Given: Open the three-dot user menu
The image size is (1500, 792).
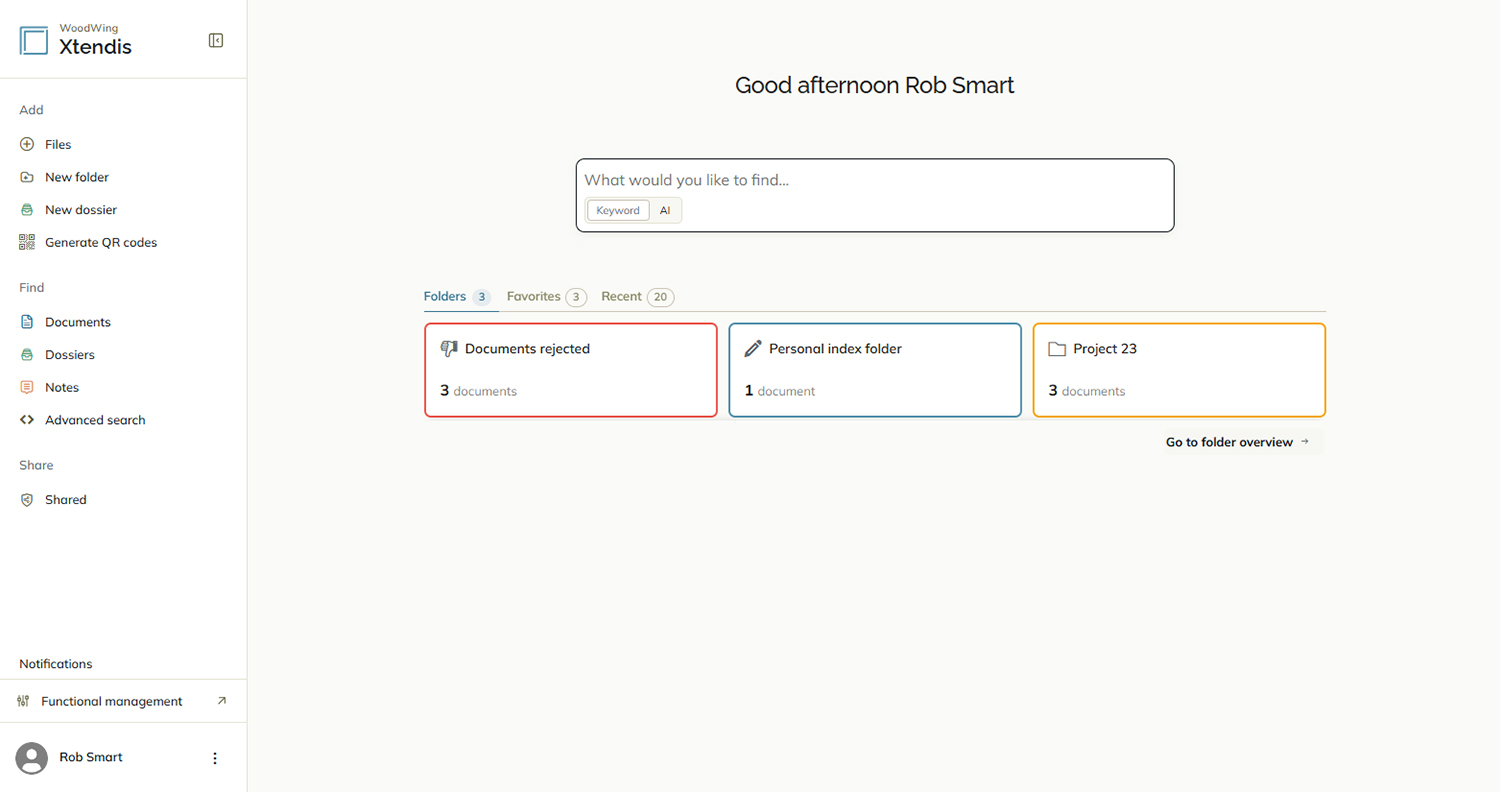Looking at the screenshot, I should (214, 758).
